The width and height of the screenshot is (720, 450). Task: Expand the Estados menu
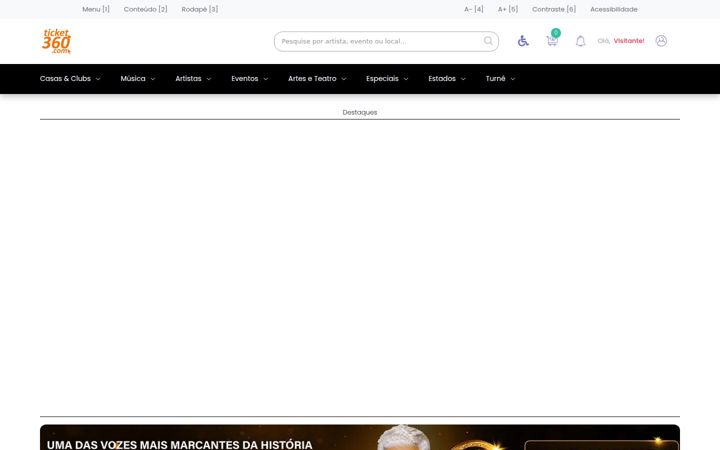(x=447, y=79)
